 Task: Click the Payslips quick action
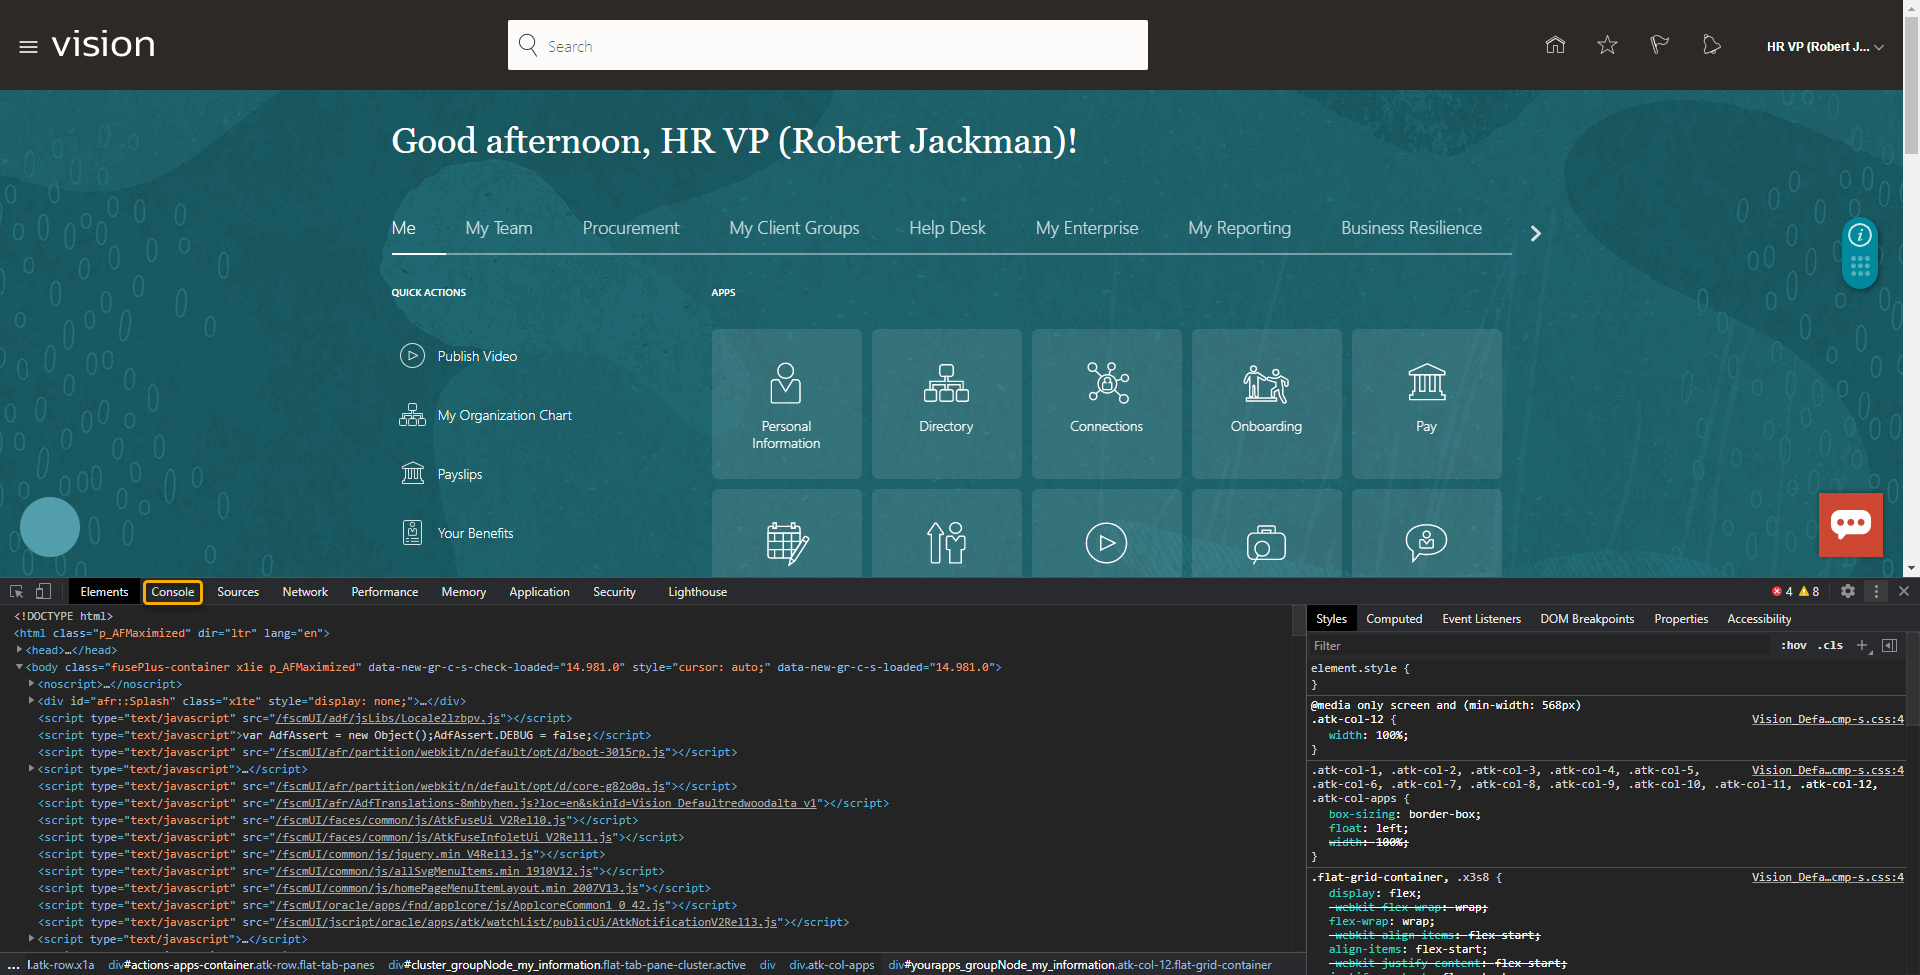tap(460, 474)
